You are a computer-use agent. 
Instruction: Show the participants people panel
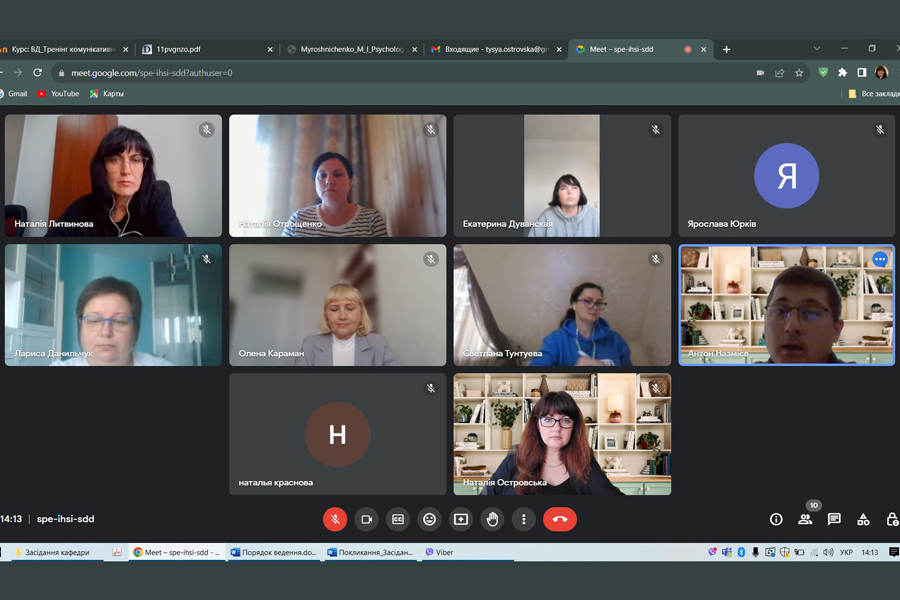pyautogui.click(x=805, y=519)
